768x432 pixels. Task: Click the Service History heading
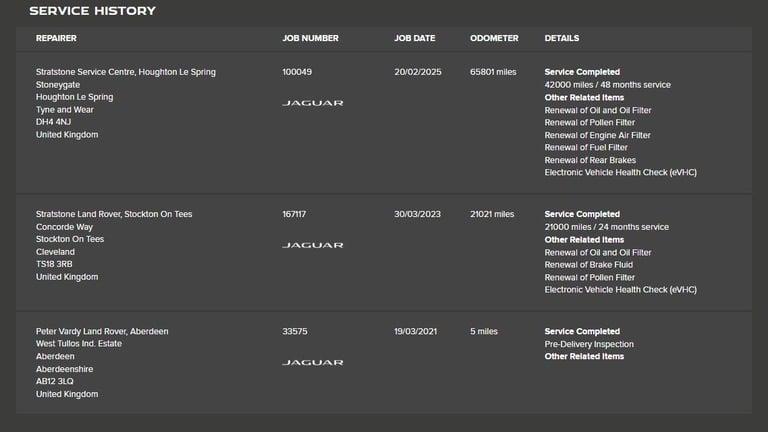click(92, 11)
